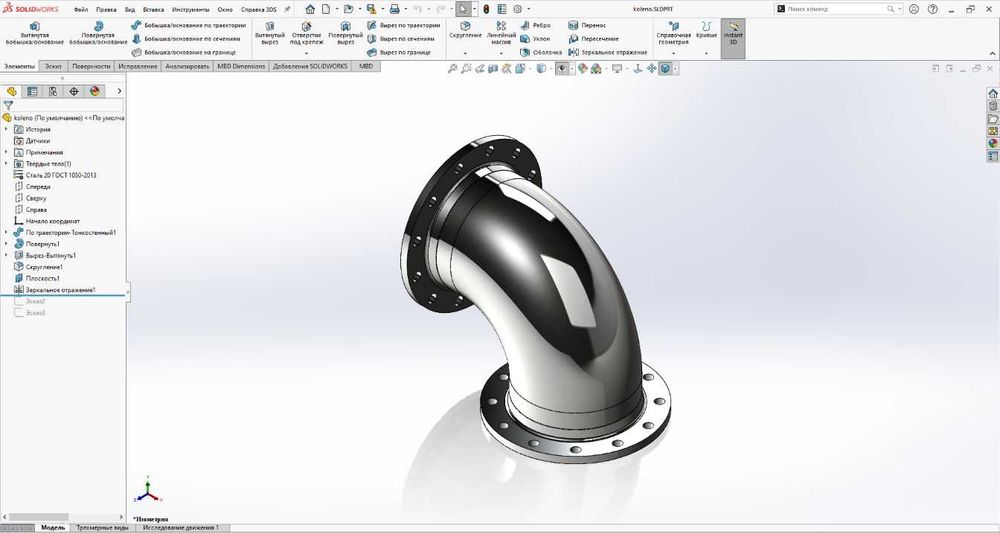This screenshot has width=1000, height=533.
Task: Click Бобышка/основание по сечениям
Action: tap(186, 39)
